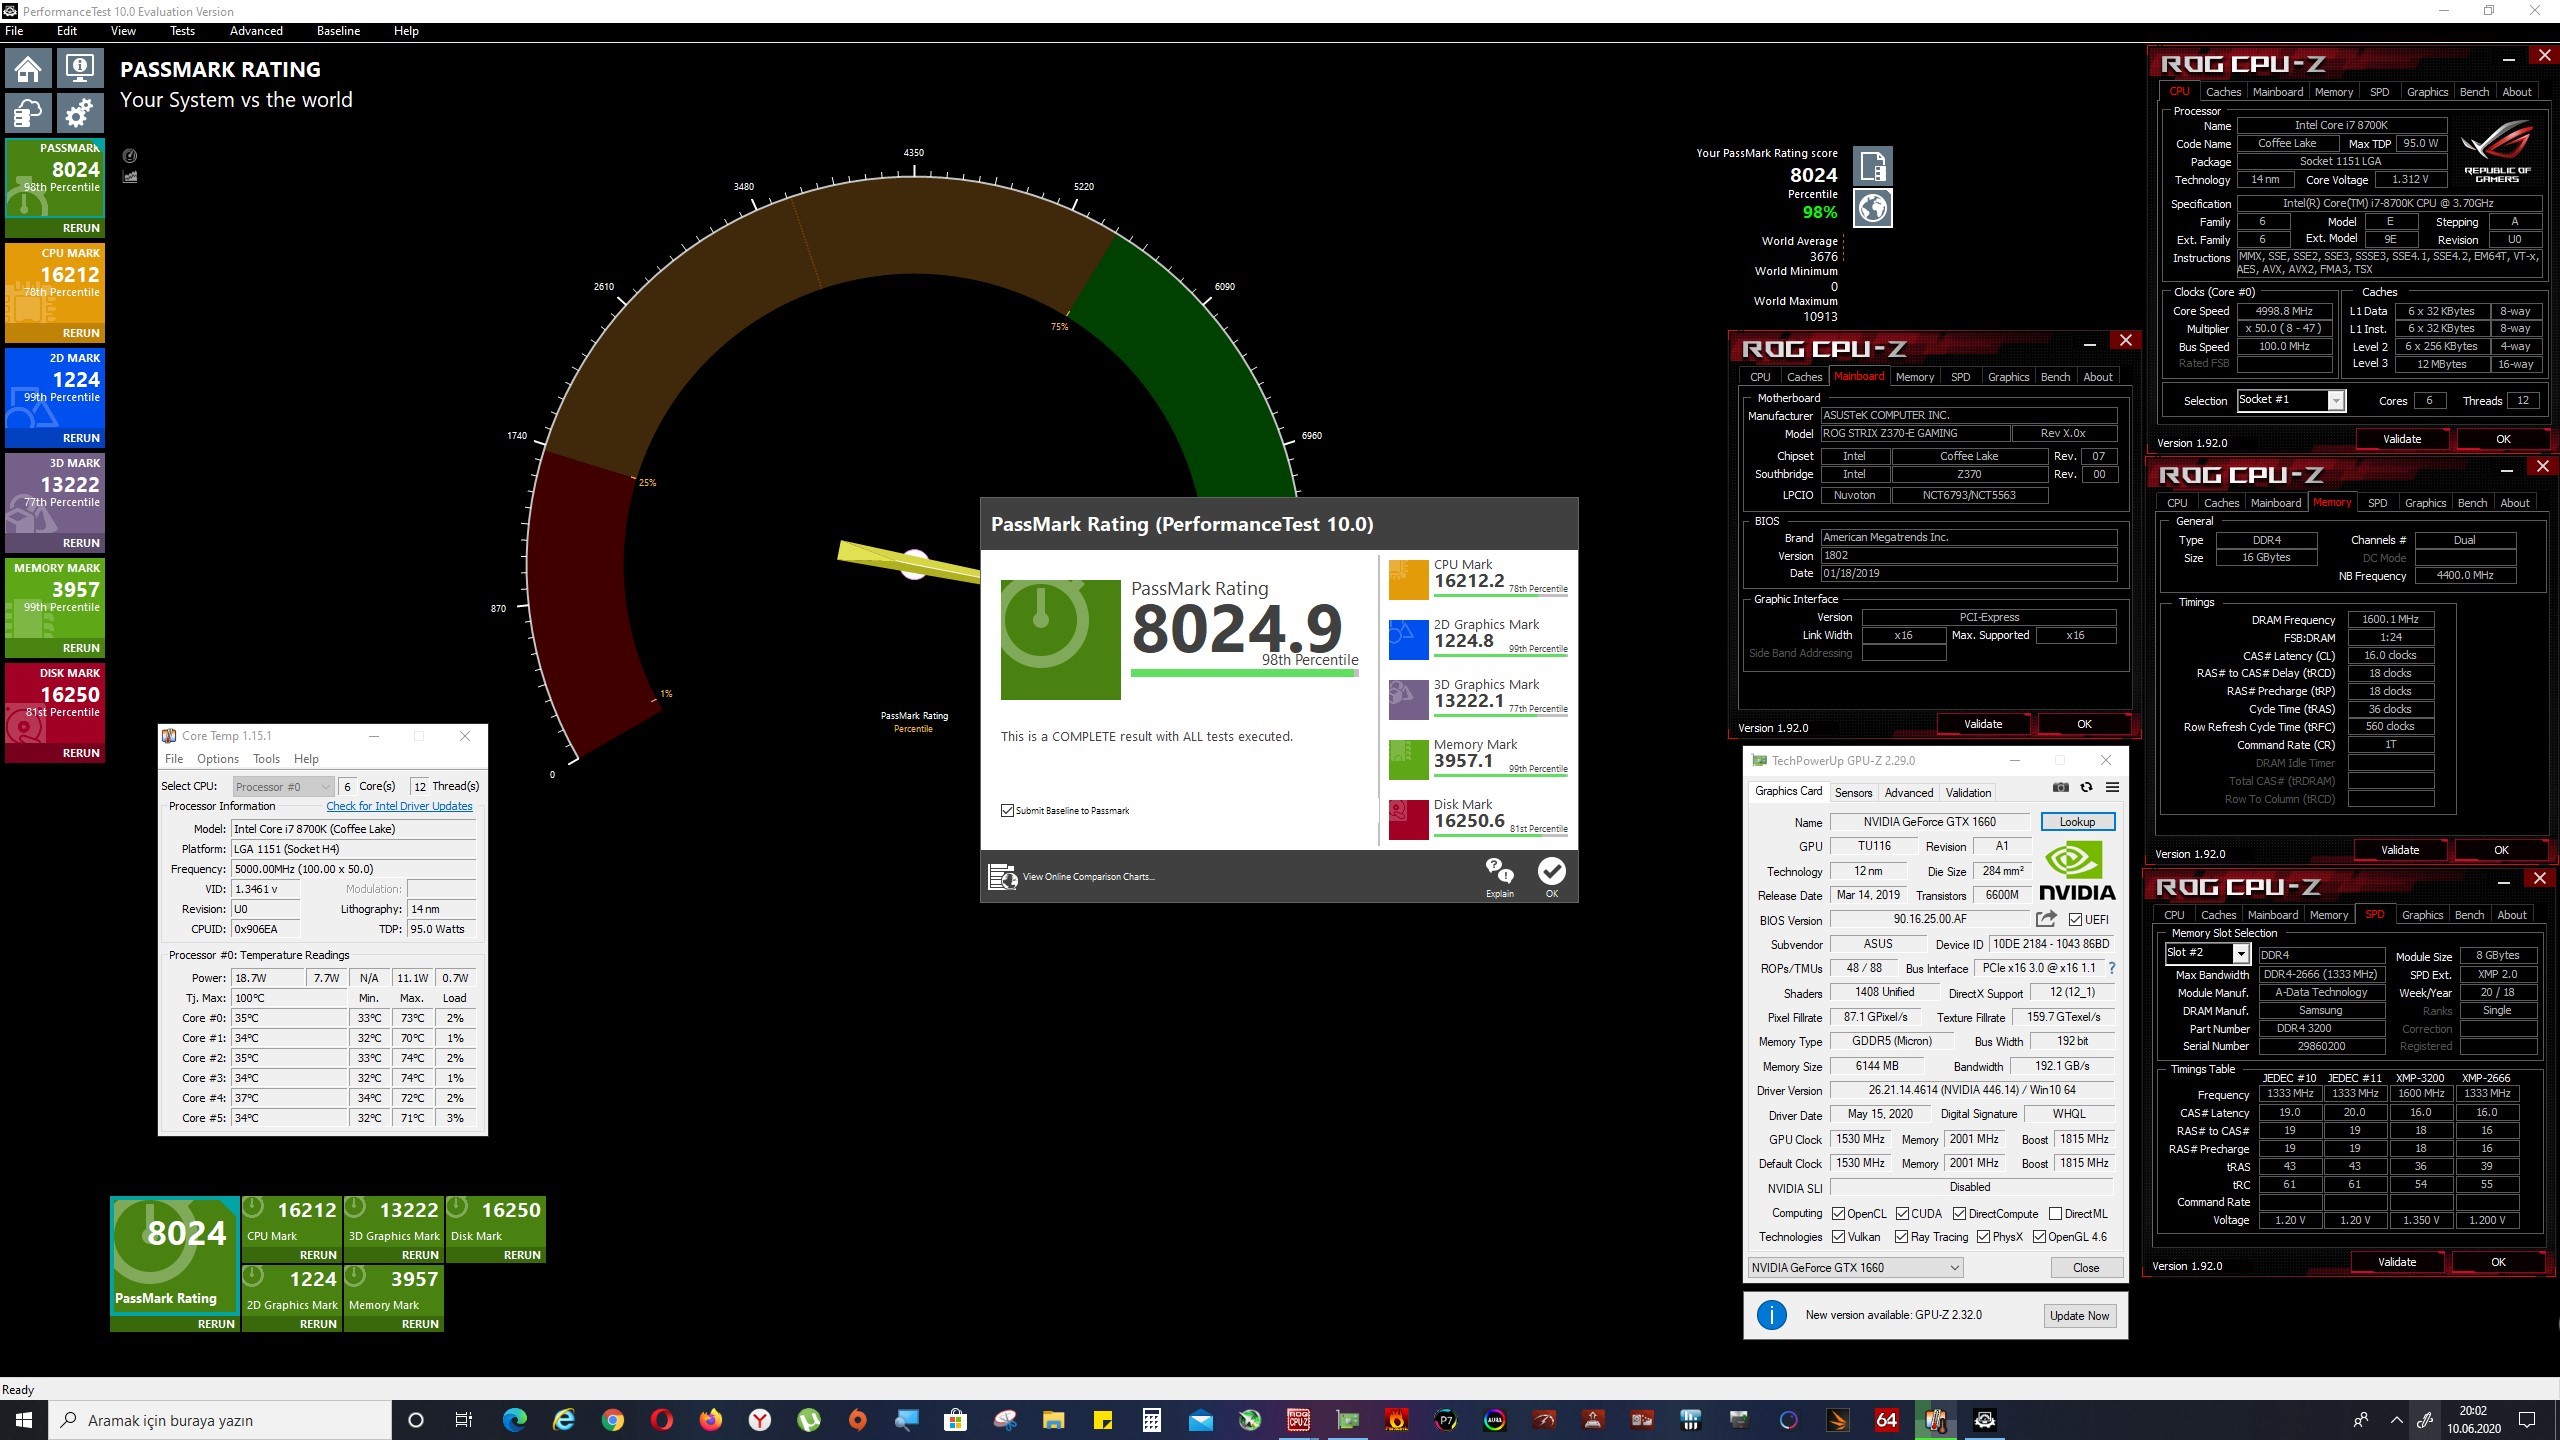The image size is (2560, 1440).
Task: Click View Online Comparison Charts link
Action: click(1088, 877)
